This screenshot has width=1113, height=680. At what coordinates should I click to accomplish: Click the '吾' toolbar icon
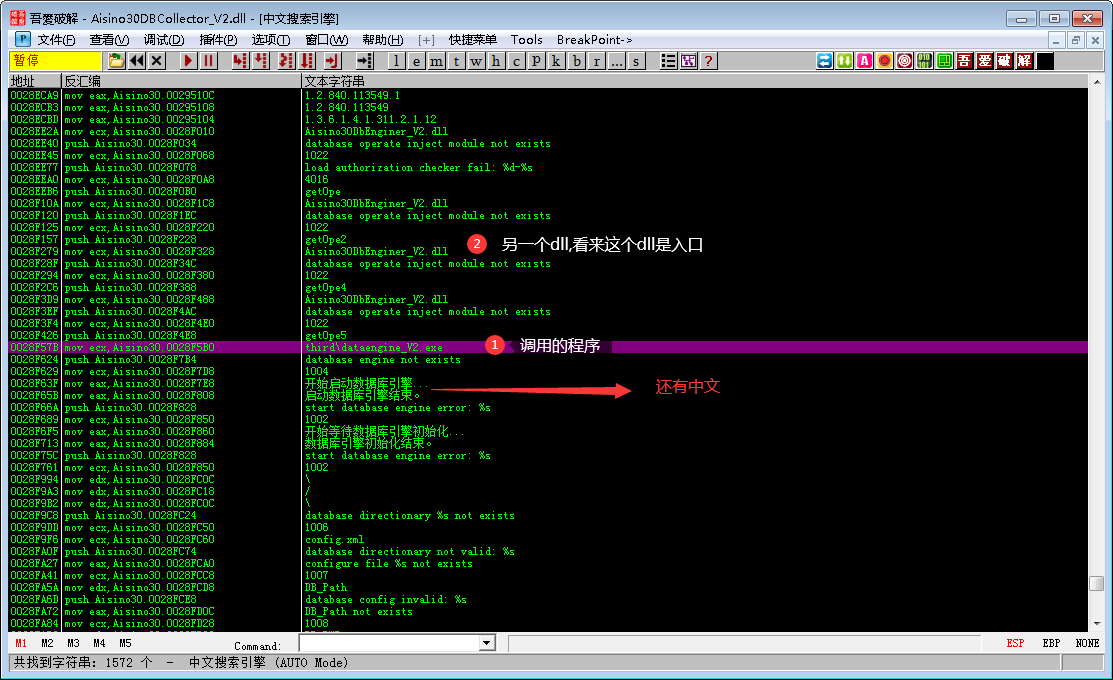click(963, 60)
